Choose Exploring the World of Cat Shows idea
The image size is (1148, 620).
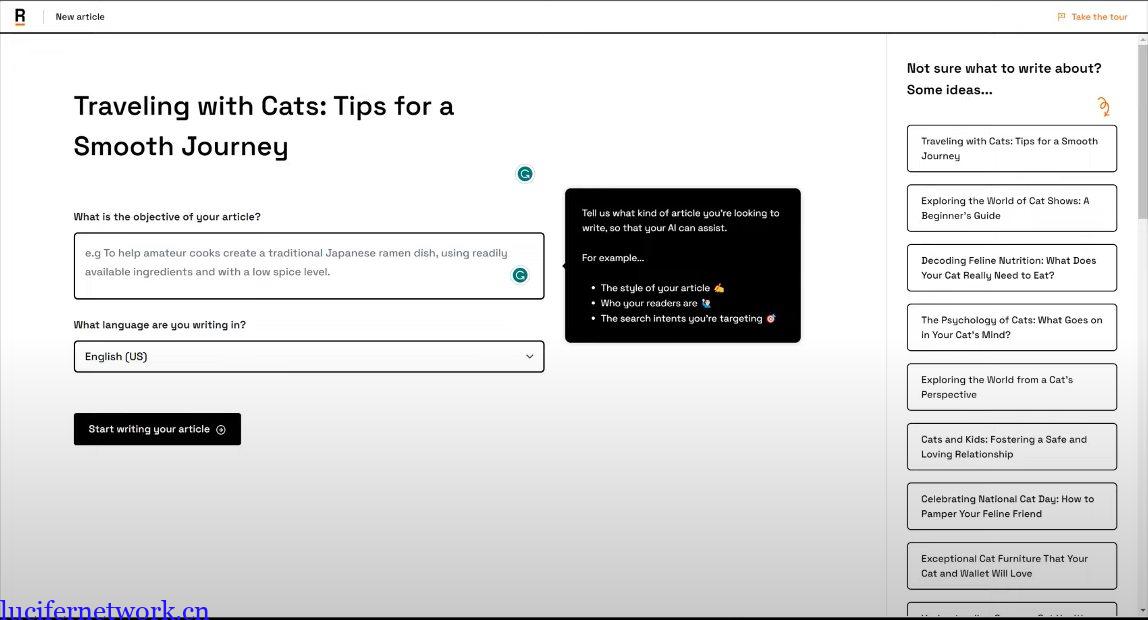[1011, 208]
